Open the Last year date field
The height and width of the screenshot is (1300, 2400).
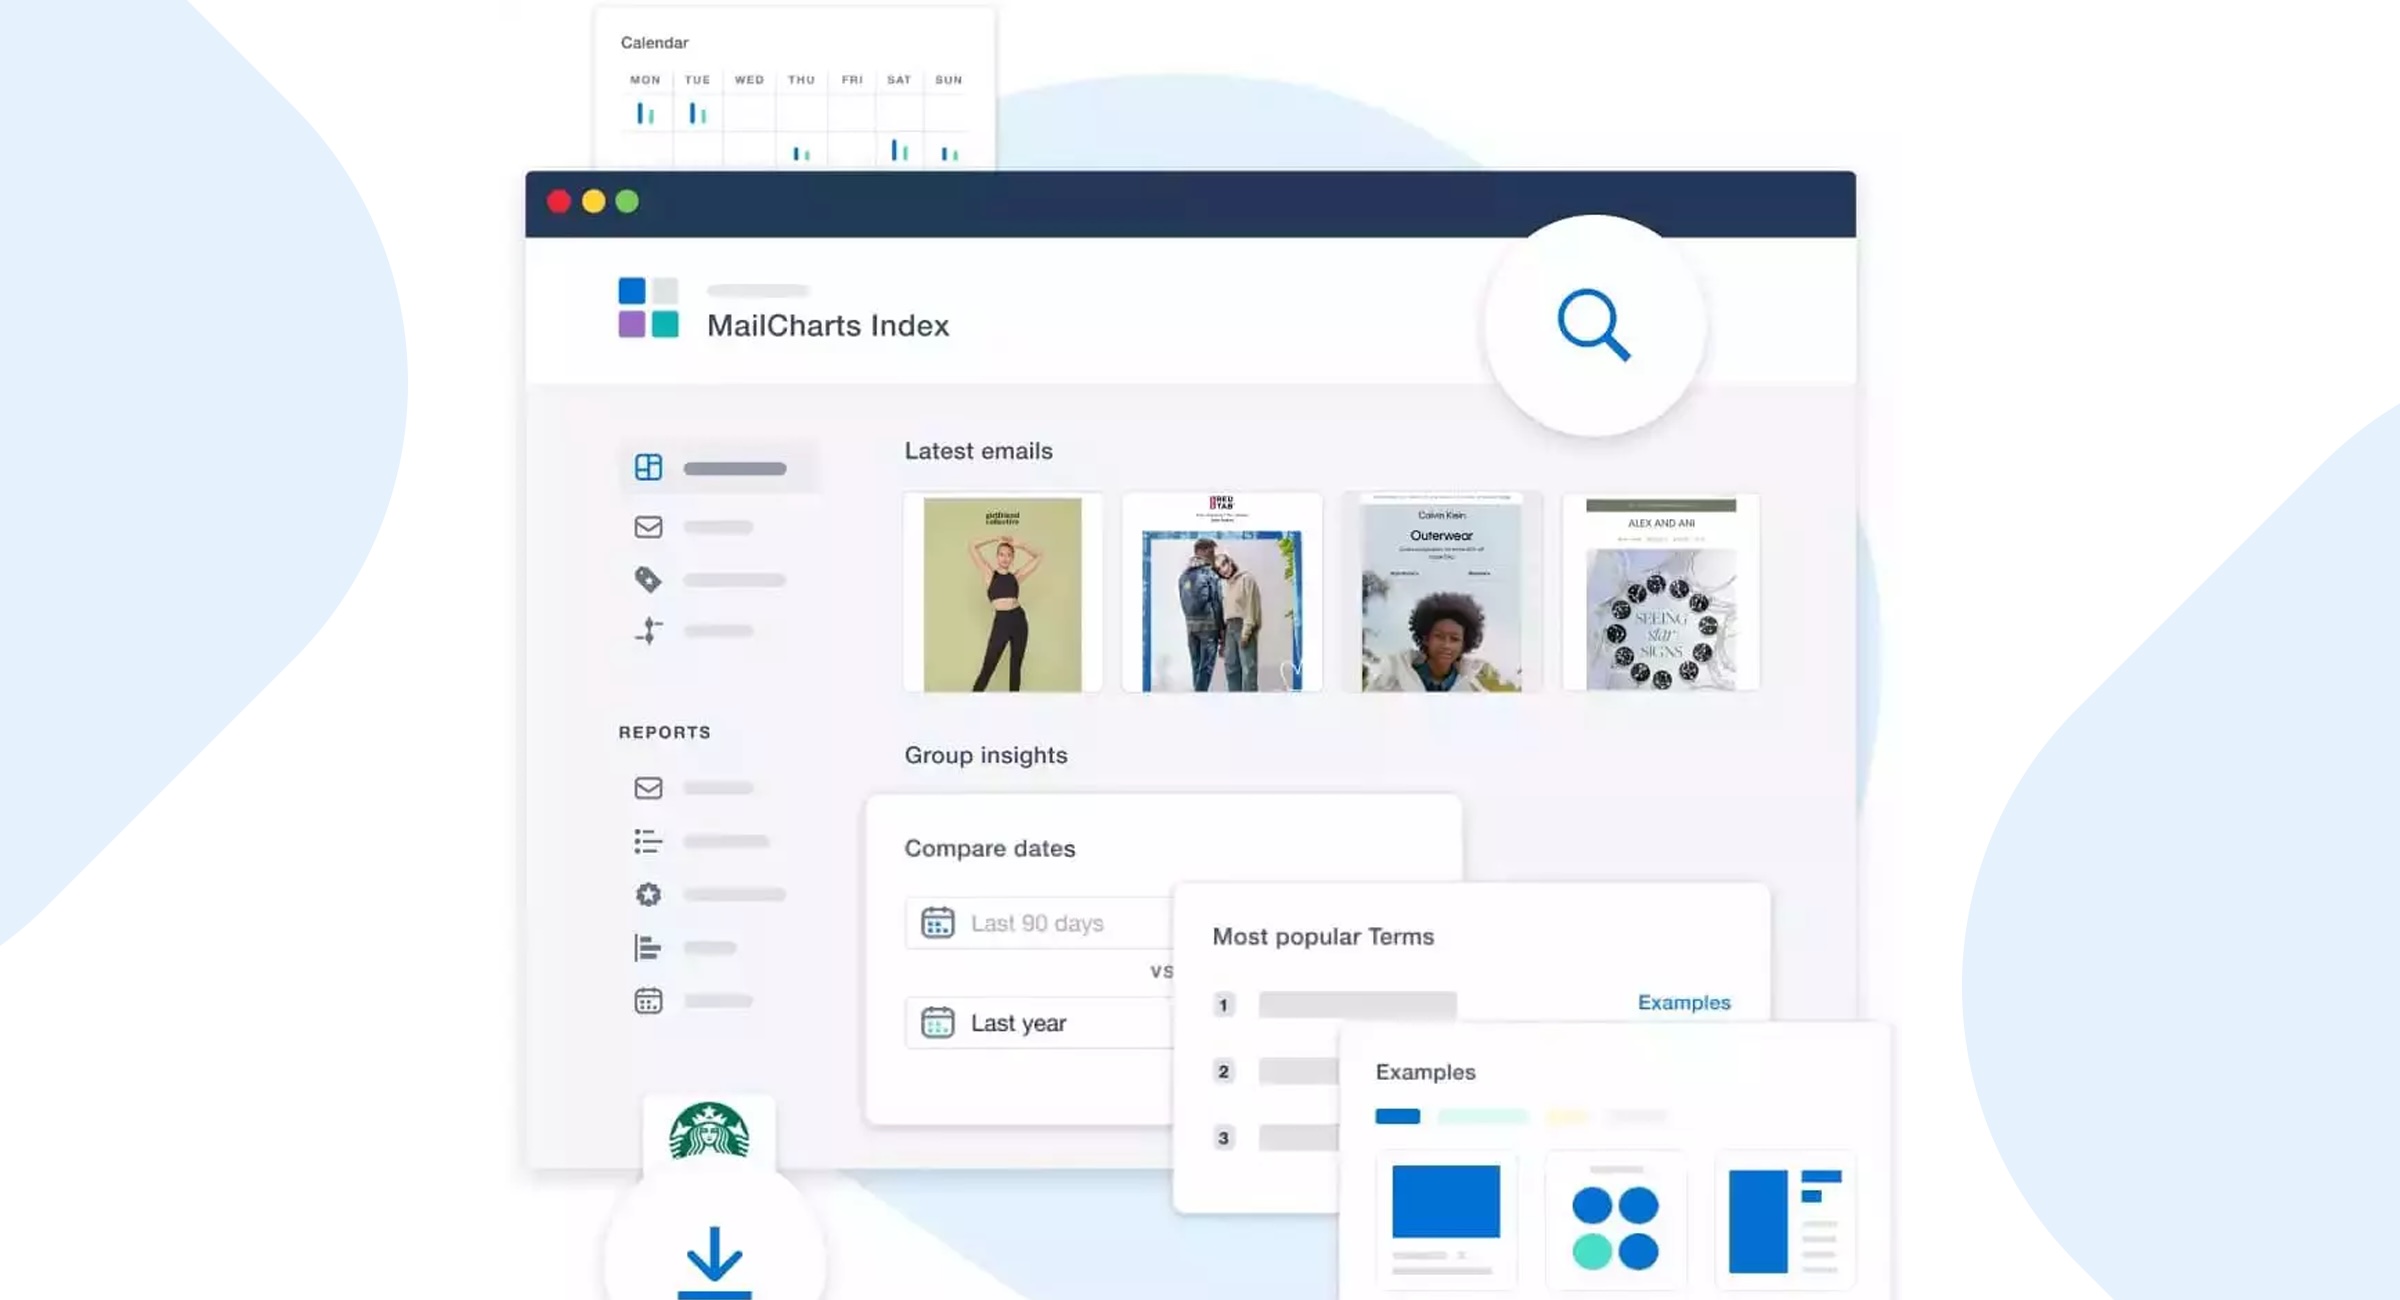tap(1039, 1022)
